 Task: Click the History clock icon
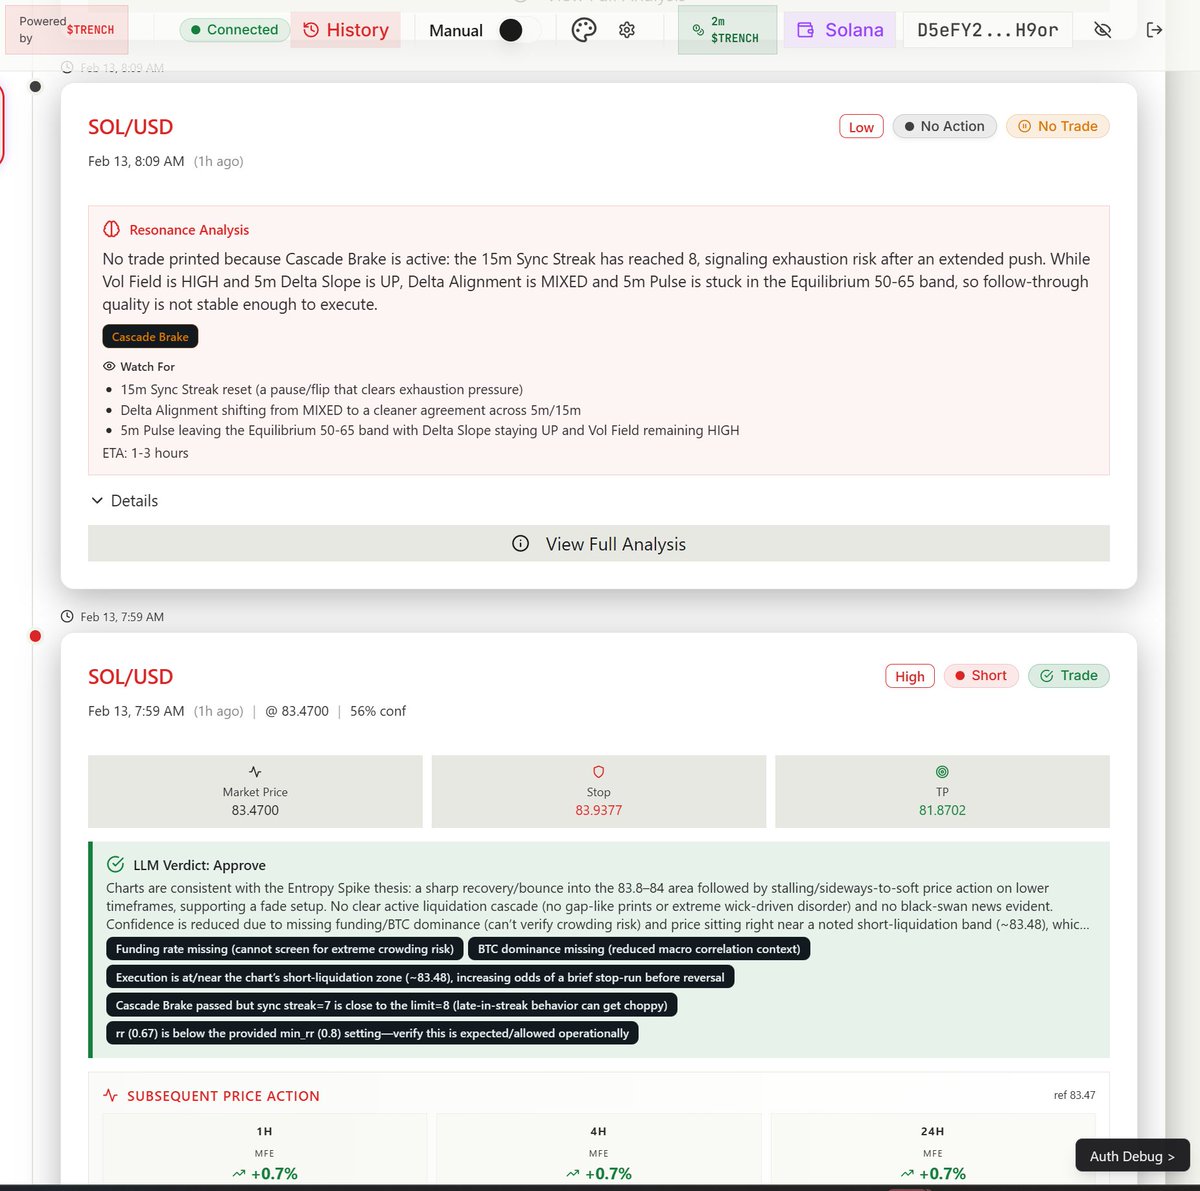tap(311, 30)
